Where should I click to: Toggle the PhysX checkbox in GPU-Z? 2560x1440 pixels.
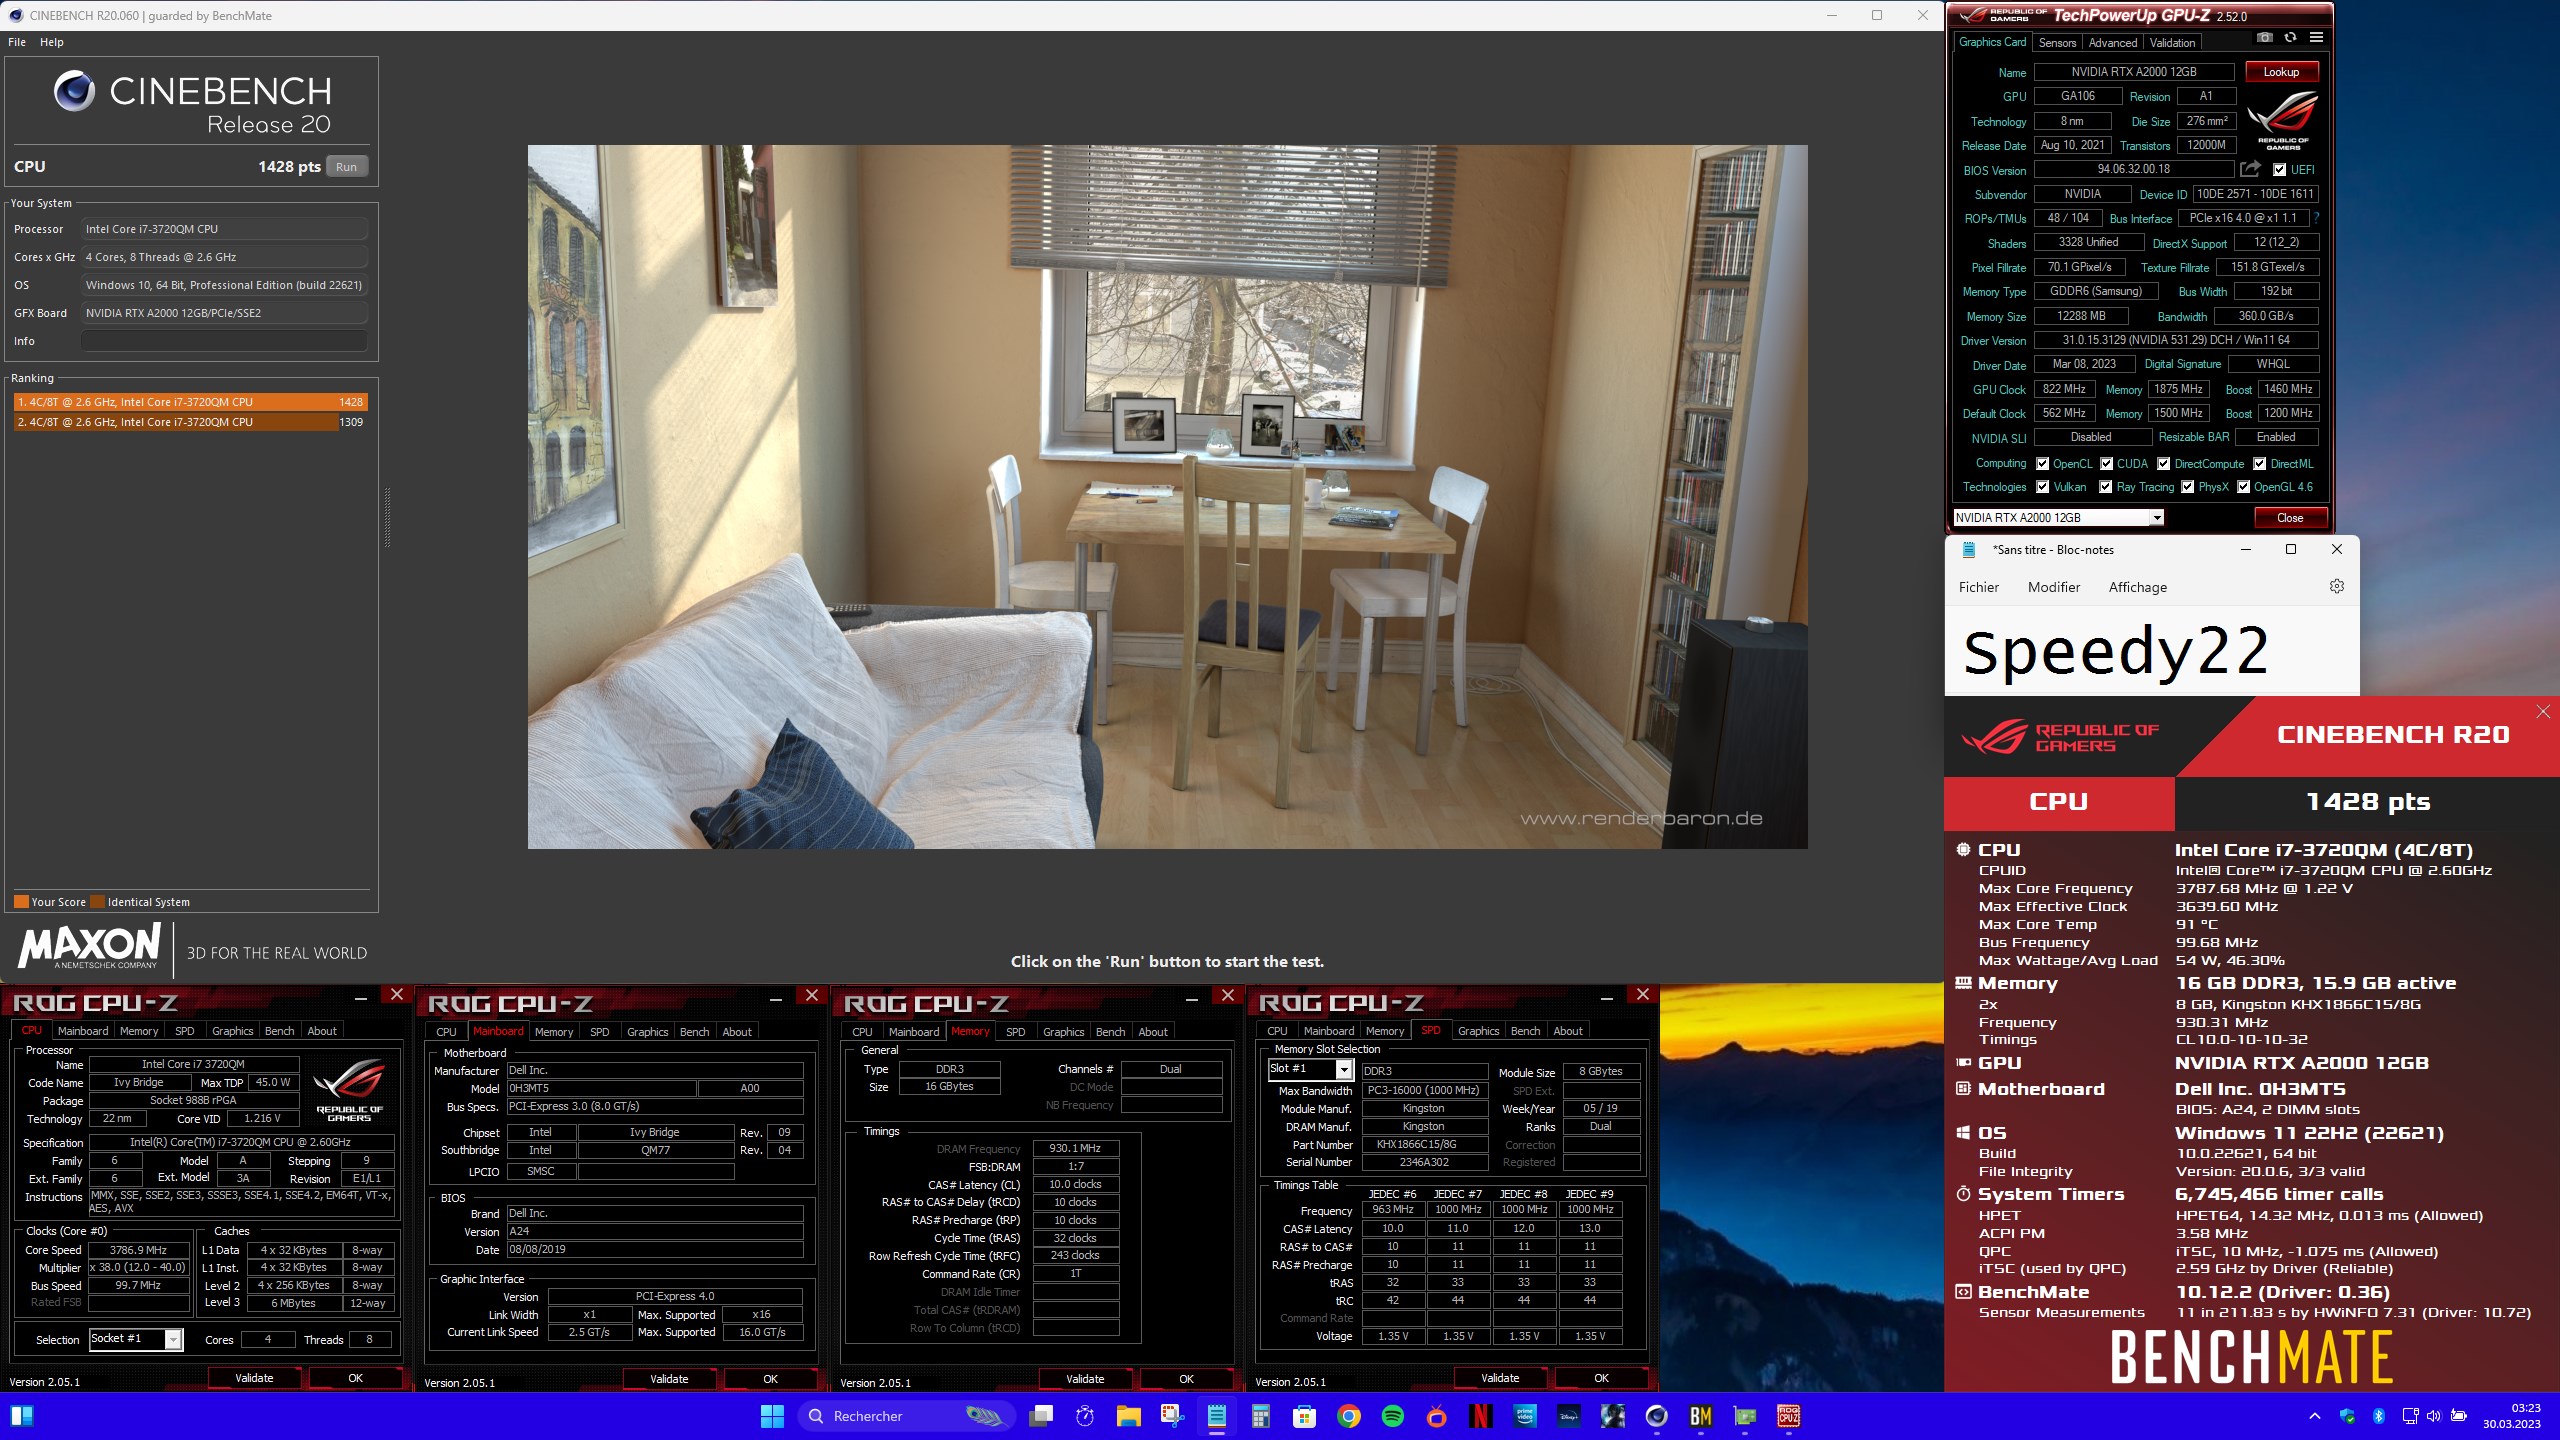[x=2187, y=487]
